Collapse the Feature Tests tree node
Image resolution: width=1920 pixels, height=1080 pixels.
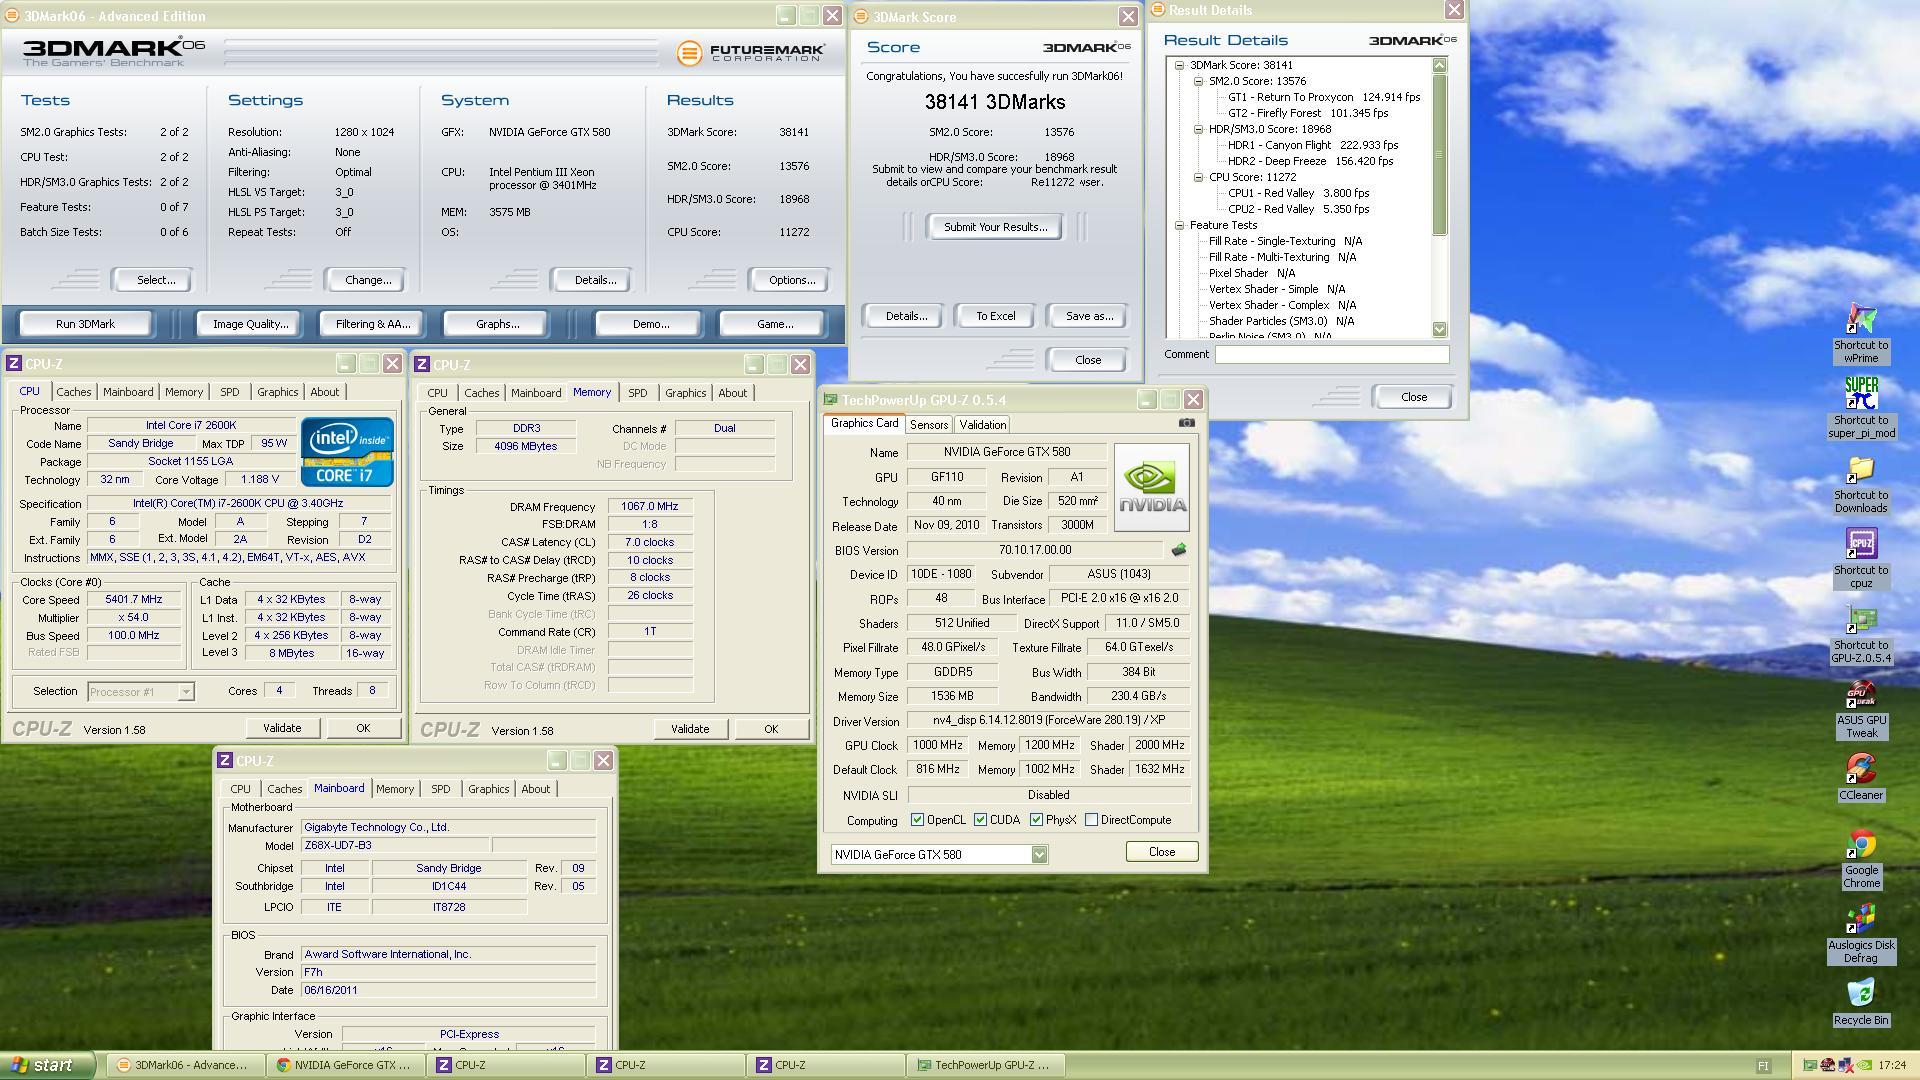(x=1180, y=225)
